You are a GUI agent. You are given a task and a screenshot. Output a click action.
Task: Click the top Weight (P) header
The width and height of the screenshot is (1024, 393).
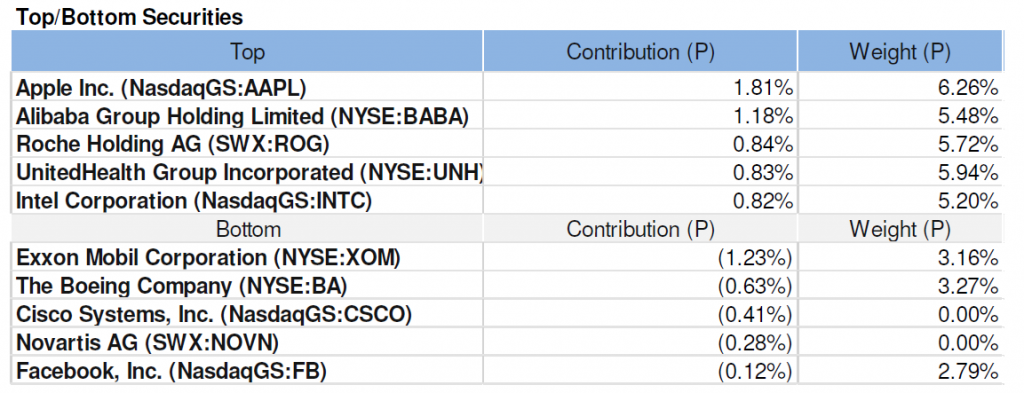click(x=899, y=52)
